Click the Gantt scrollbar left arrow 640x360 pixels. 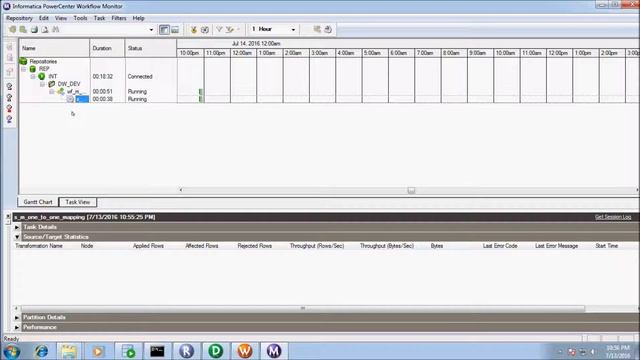click(x=181, y=190)
